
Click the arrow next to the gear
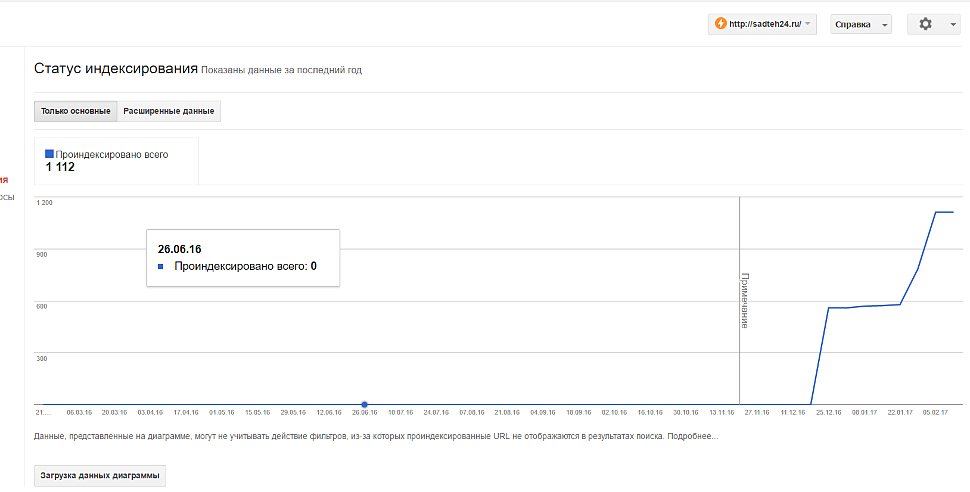[x=953, y=25]
